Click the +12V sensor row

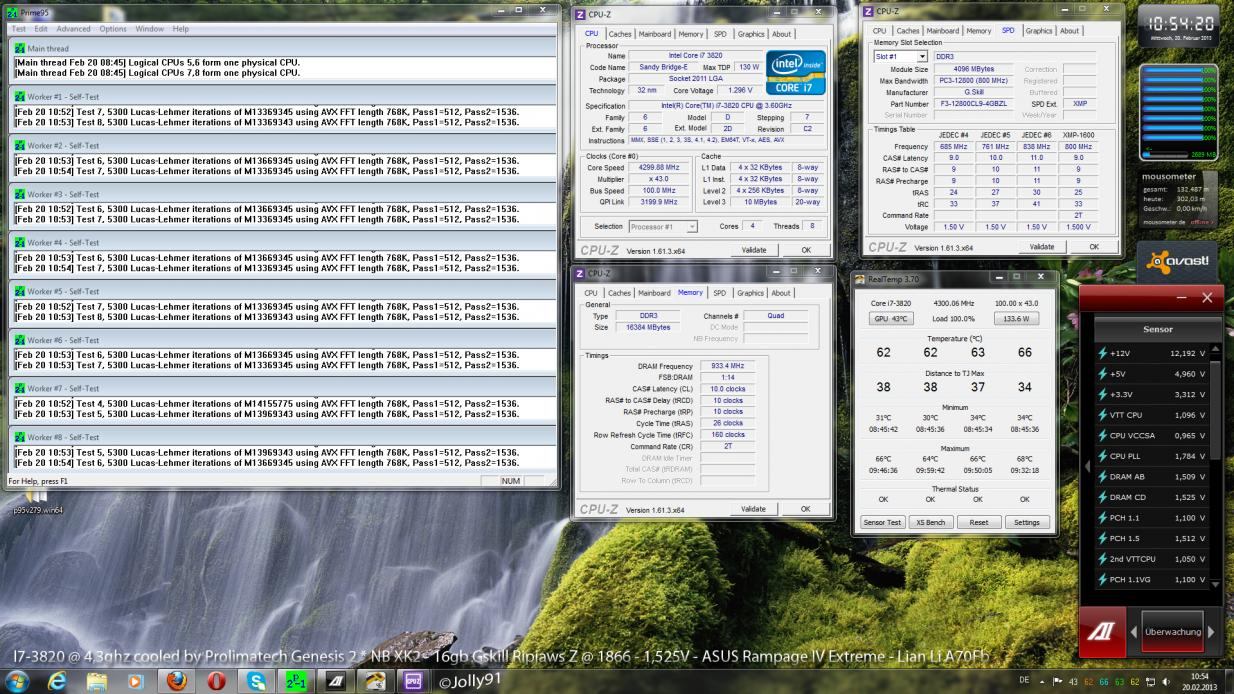[1152, 353]
